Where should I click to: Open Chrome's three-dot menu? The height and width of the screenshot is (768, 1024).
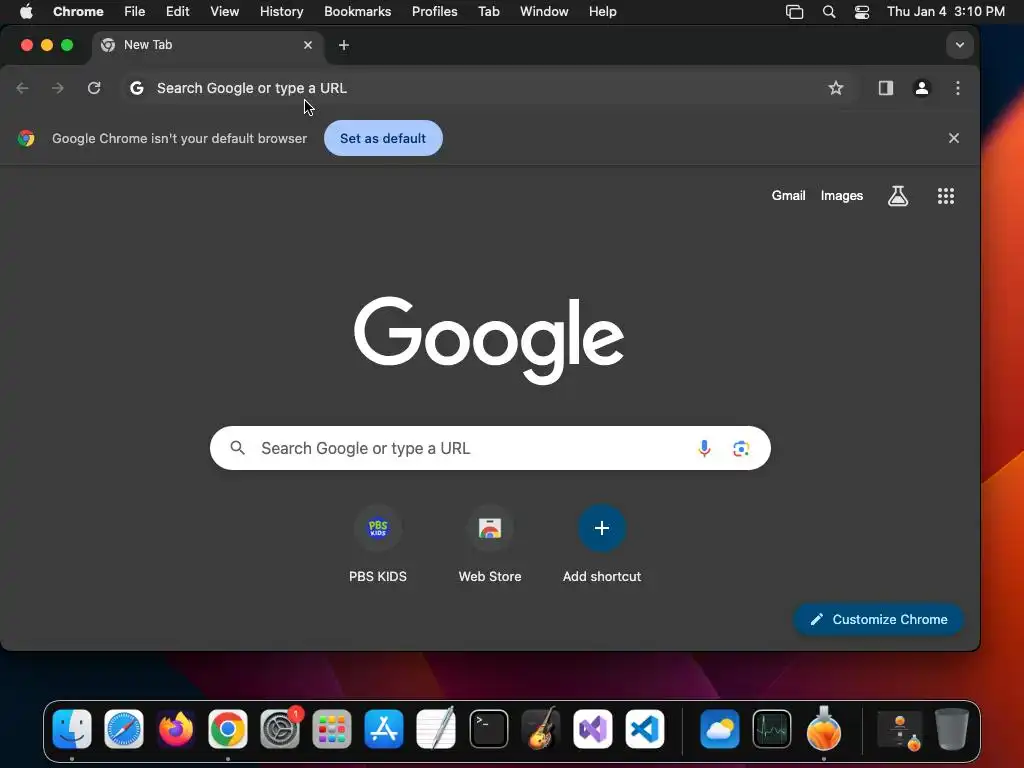(957, 88)
